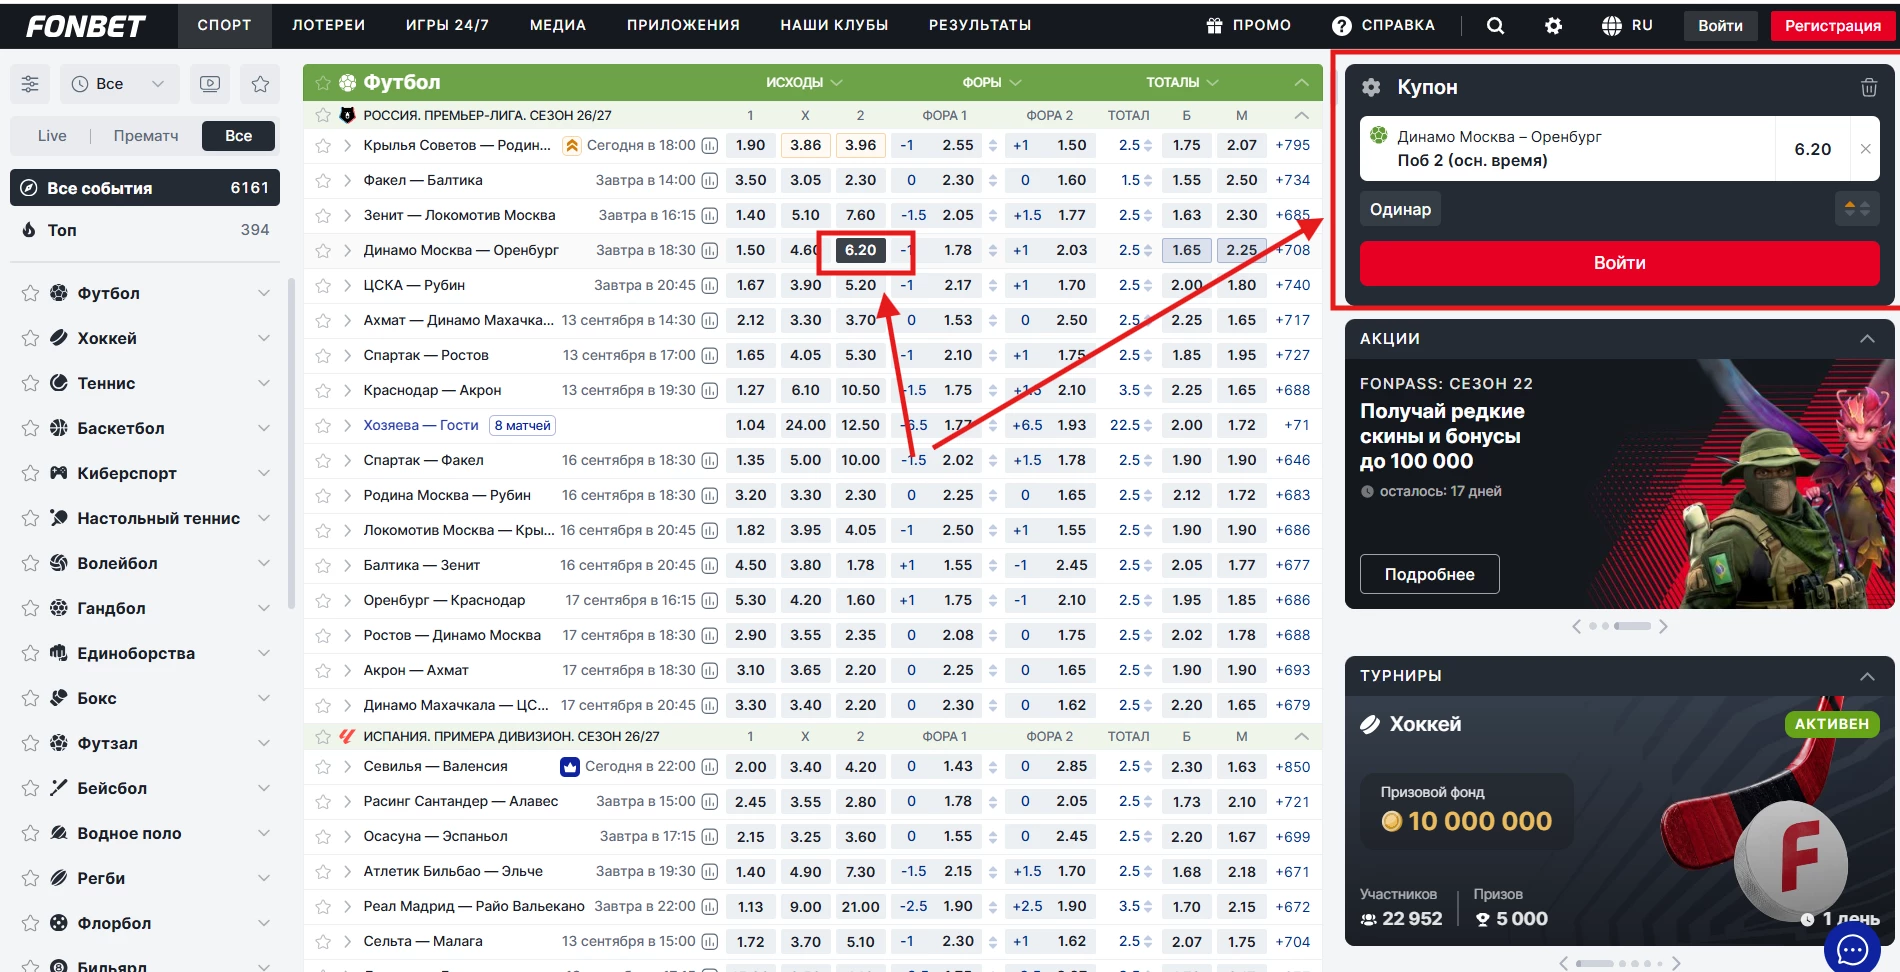Select the Одинар bet type
The height and width of the screenshot is (972, 1900).
(x=1400, y=209)
